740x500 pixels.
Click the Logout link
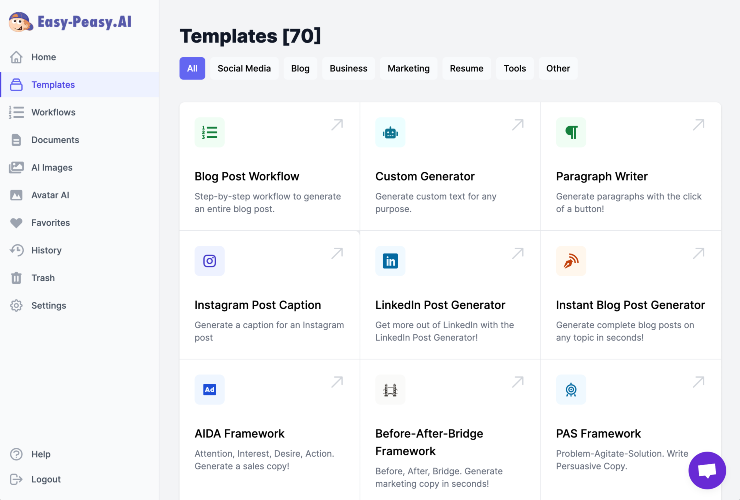click(x=46, y=480)
